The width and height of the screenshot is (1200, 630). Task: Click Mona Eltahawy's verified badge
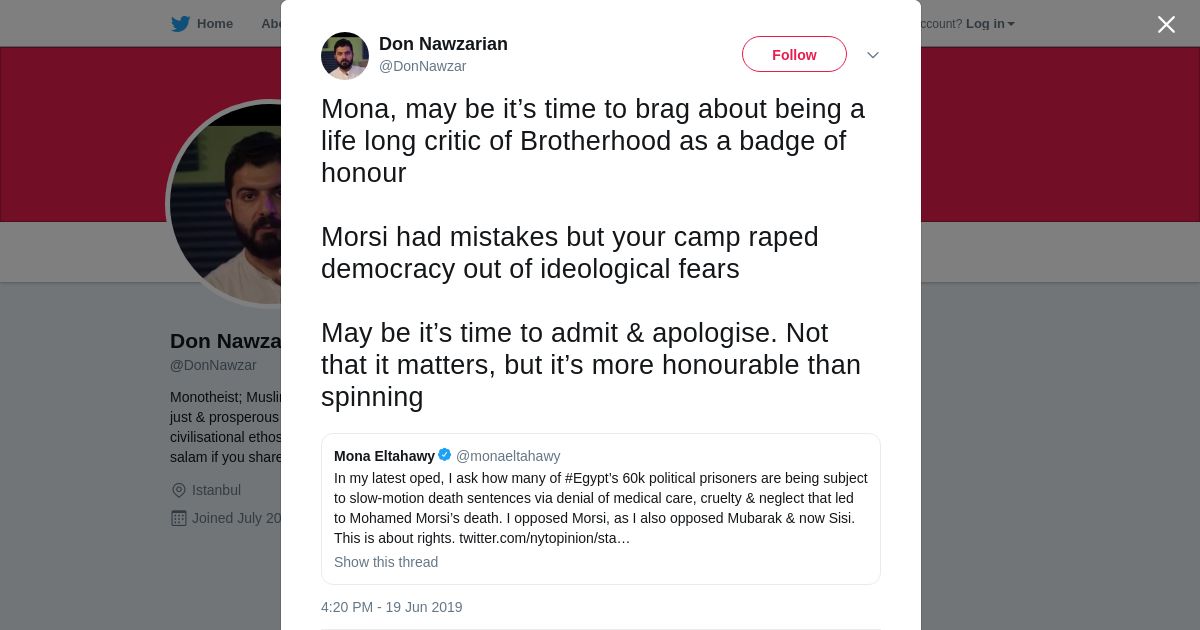(445, 455)
